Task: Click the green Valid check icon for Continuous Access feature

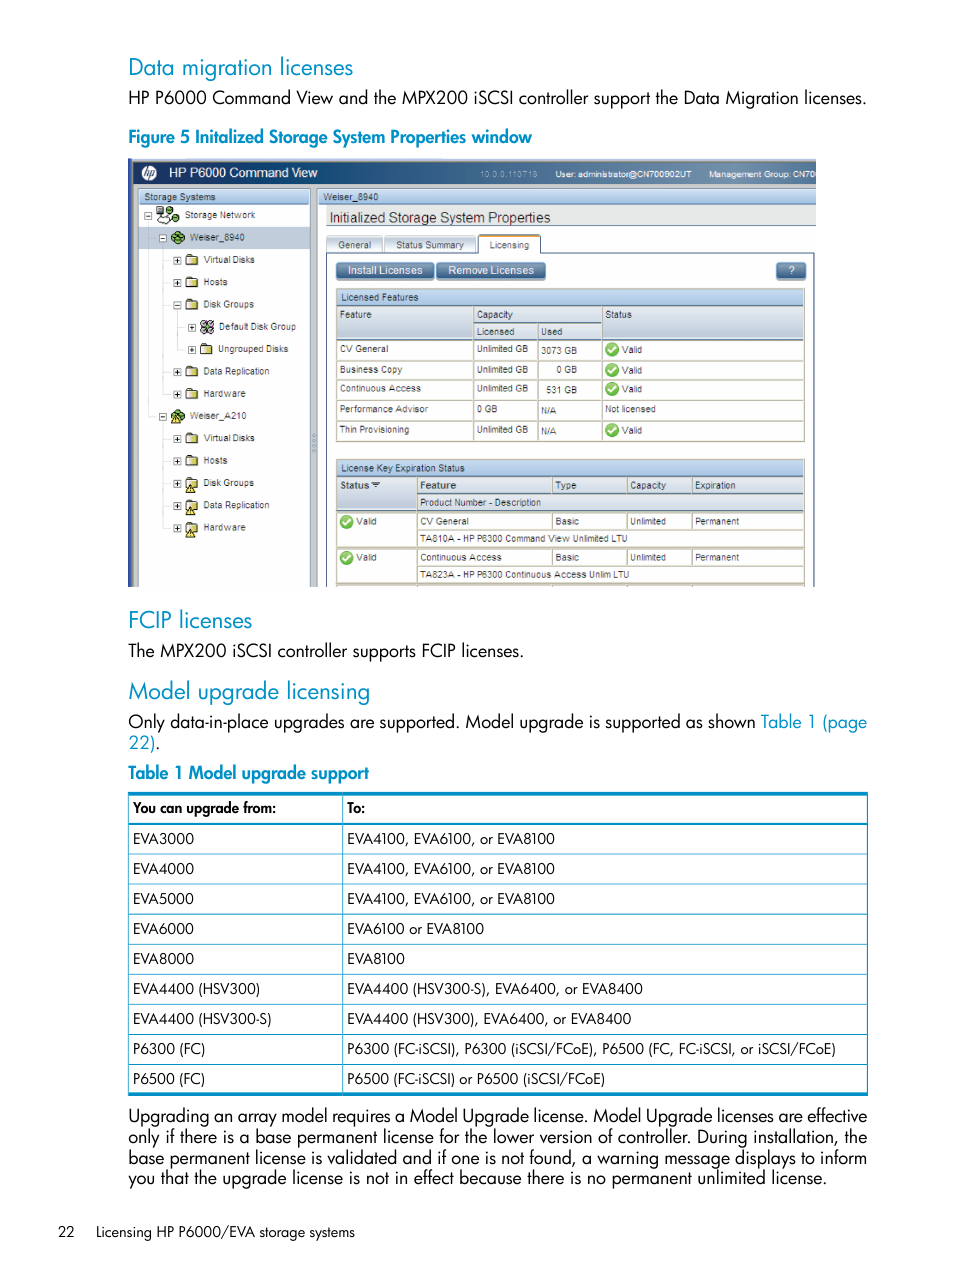Action: (612, 389)
